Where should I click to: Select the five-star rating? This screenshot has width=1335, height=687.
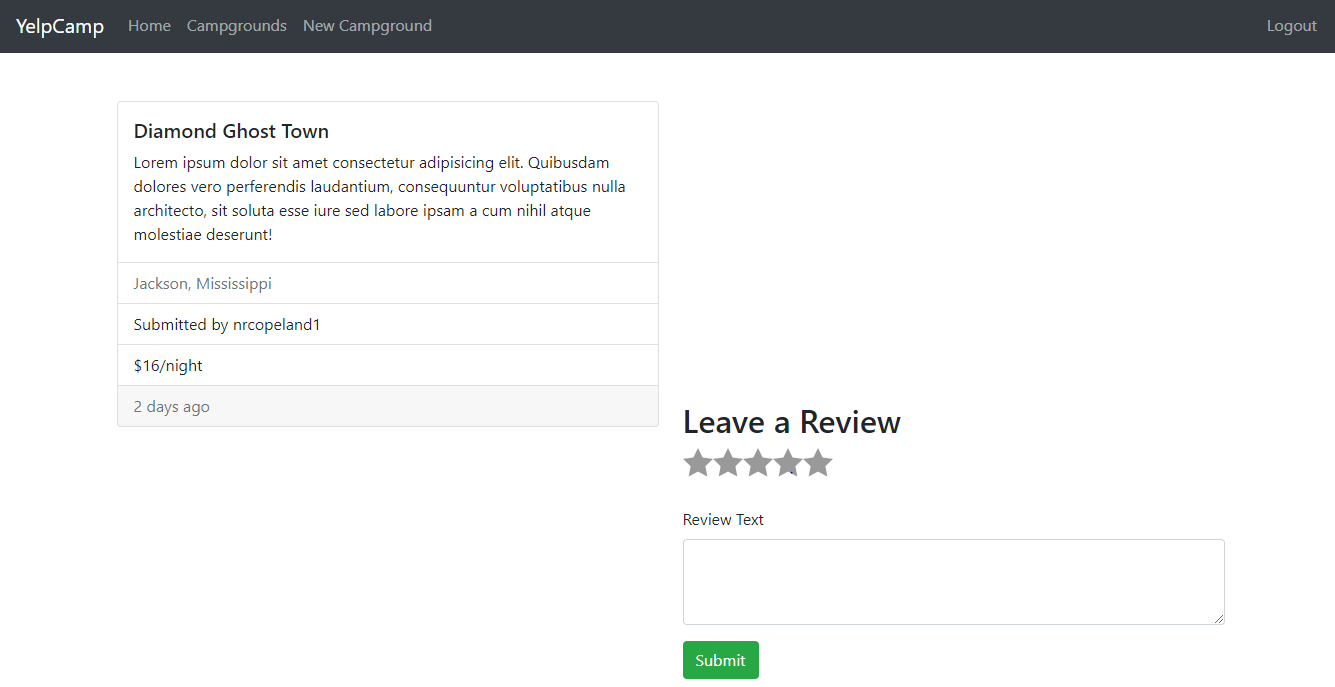pos(817,462)
